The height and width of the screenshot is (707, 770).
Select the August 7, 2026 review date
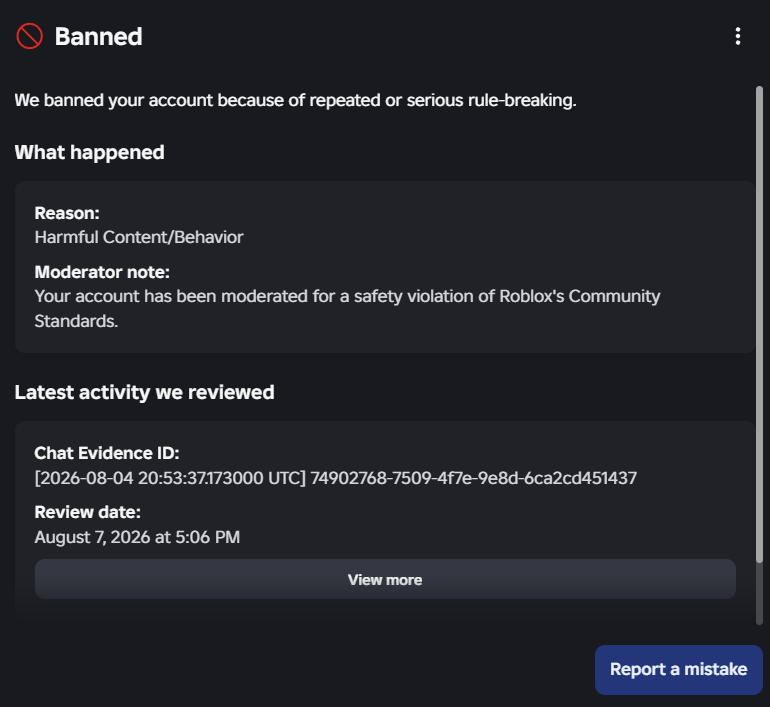coord(137,537)
